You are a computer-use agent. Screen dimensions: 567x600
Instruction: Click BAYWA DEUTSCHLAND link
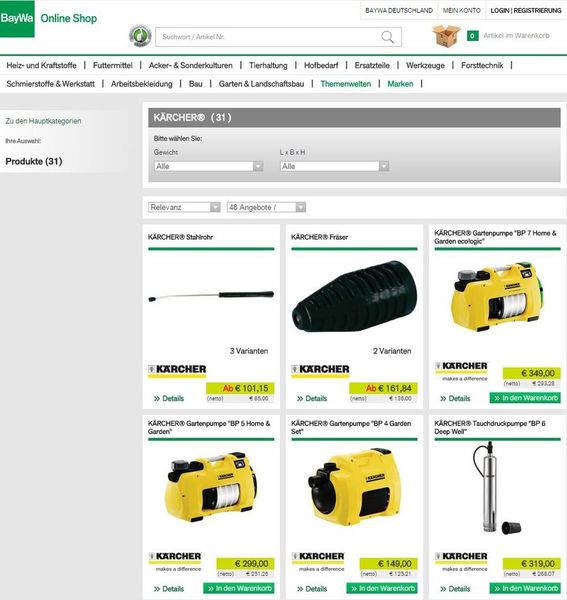tap(399, 11)
